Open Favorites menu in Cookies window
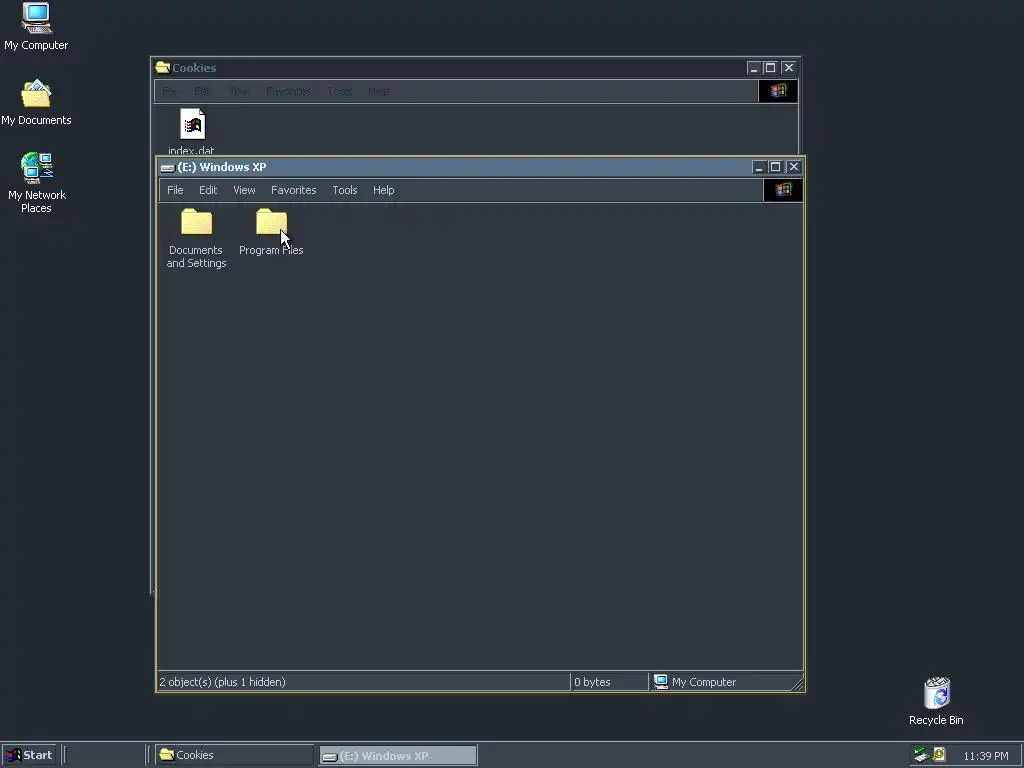This screenshot has height=768, width=1024. pos(289,91)
